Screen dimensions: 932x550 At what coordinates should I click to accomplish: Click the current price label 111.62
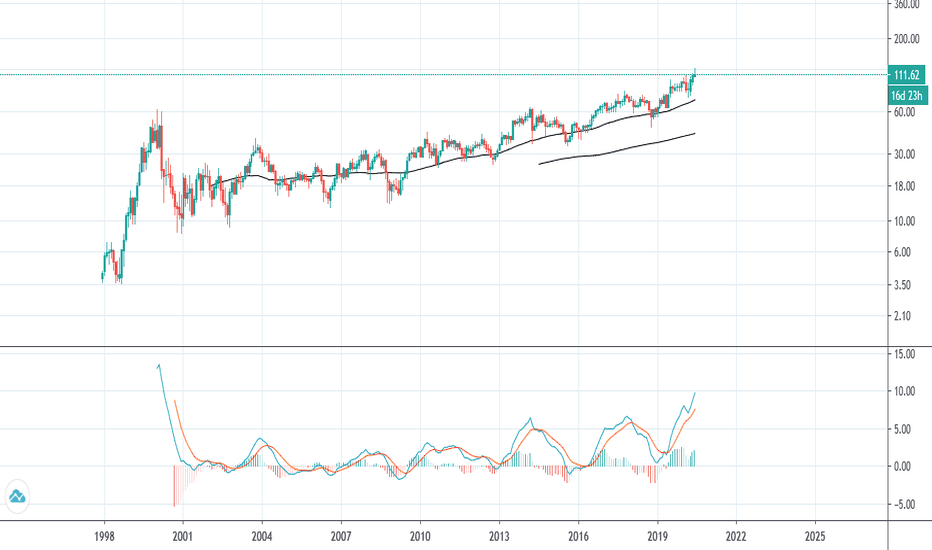coord(906,75)
